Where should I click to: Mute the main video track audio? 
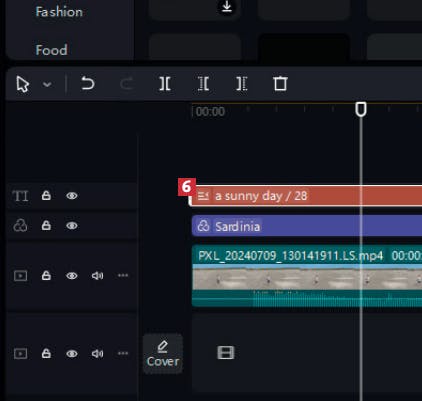[x=97, y=276]
